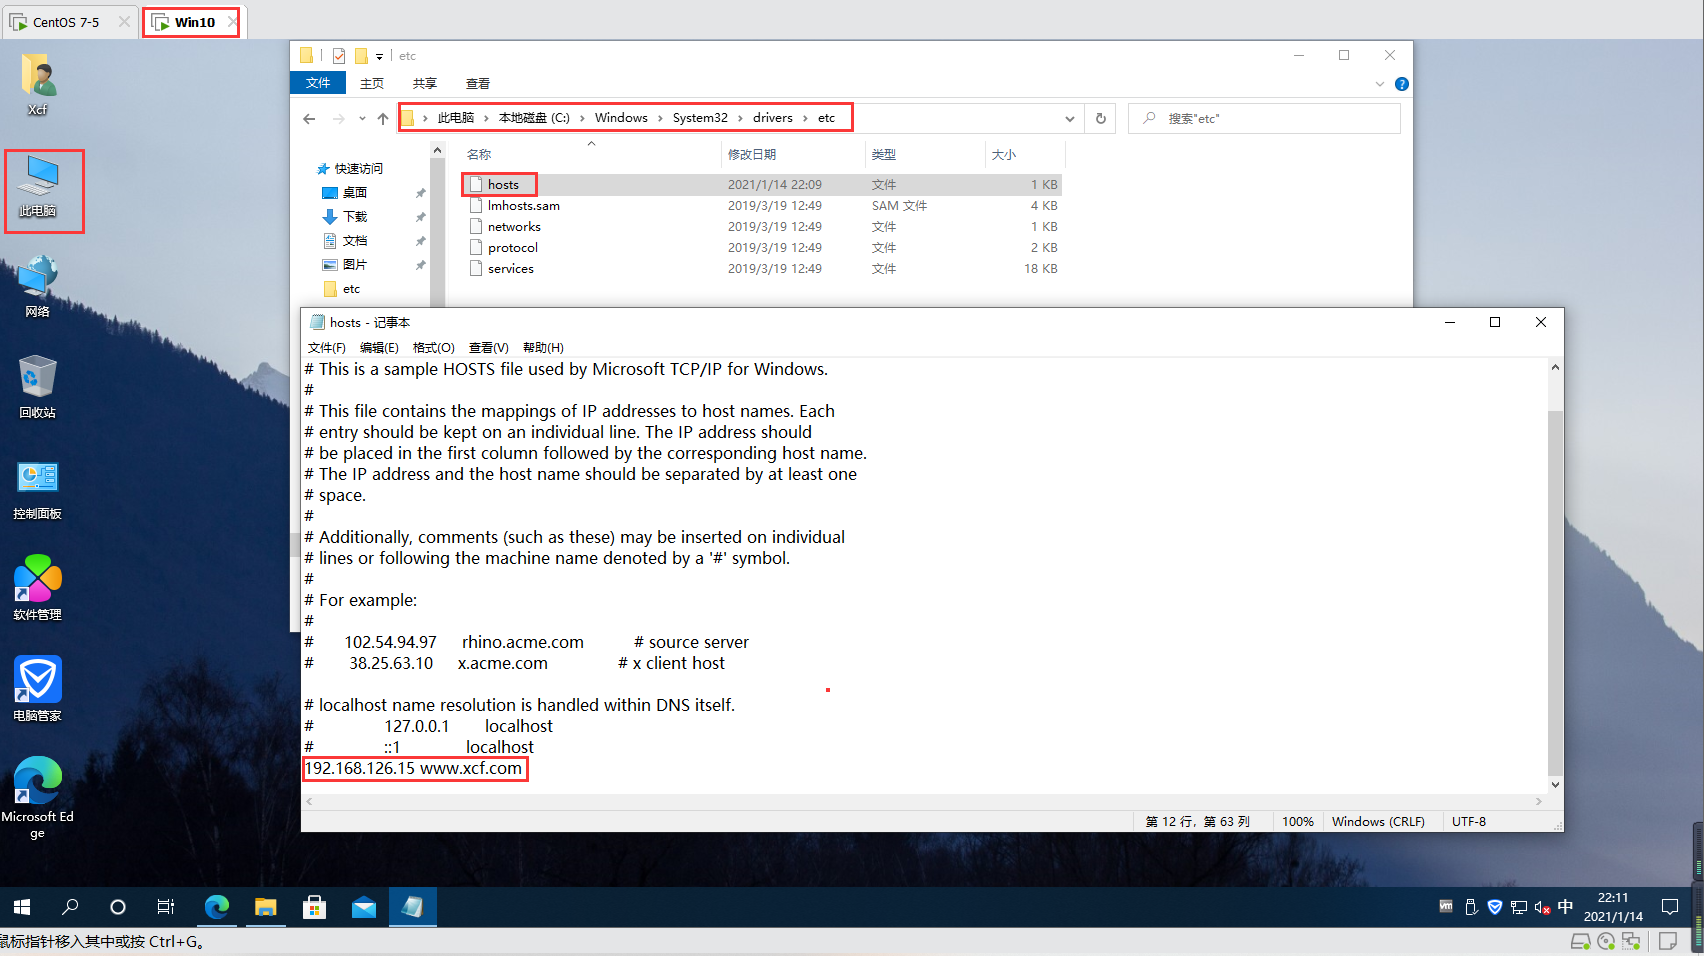Viewport: 1704px width, 956px height.
Task: Open File Explorer from taskbar
Action: click(x=265, y=907)
